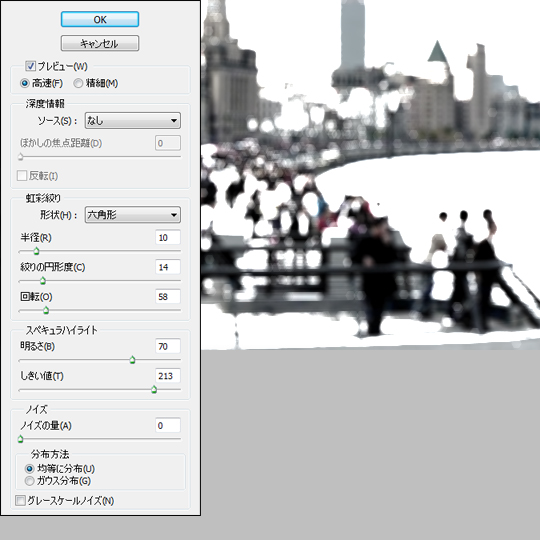This screenshot has width=540, height=540.
Task: Confirm the lens blur with OK
Action: pos(100,19)
